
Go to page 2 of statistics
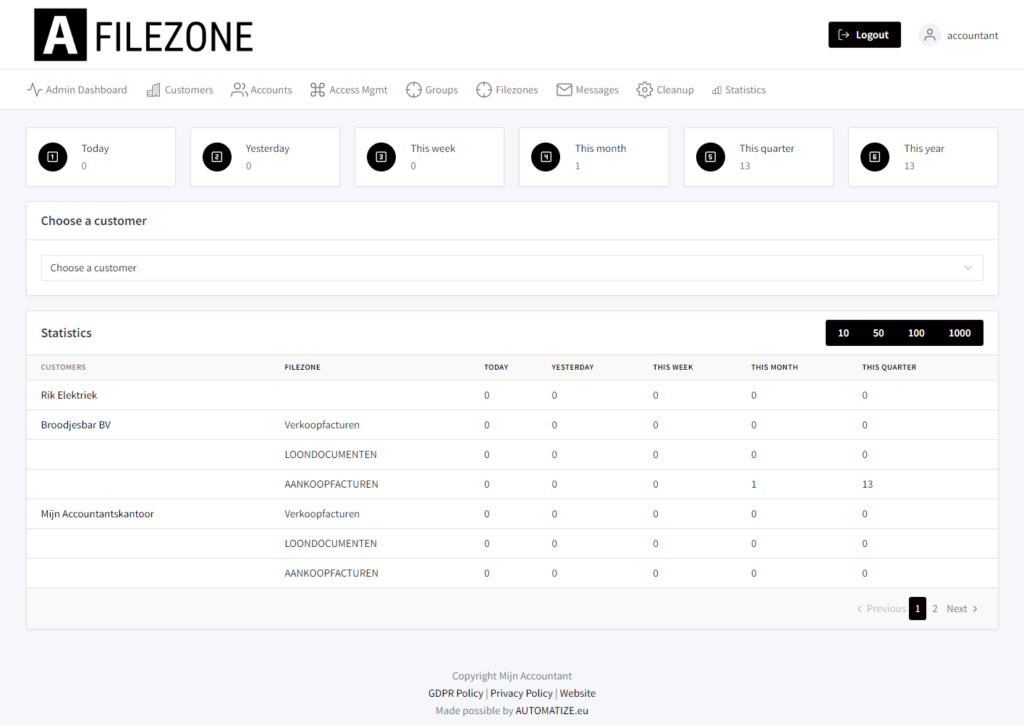(935, 609)
